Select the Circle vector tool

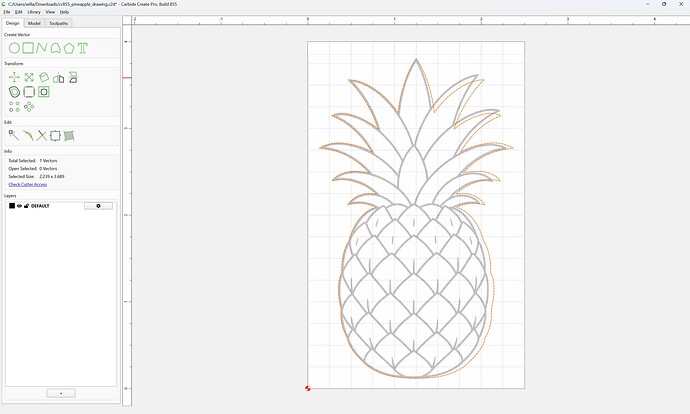tap(14, 48)
